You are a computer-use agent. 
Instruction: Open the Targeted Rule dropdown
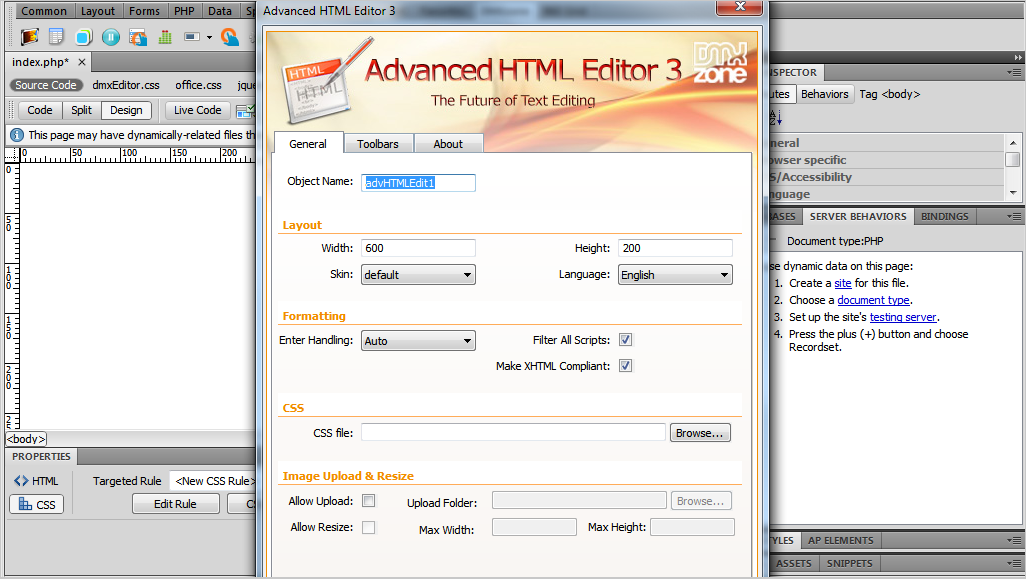(x=213, y=481)
